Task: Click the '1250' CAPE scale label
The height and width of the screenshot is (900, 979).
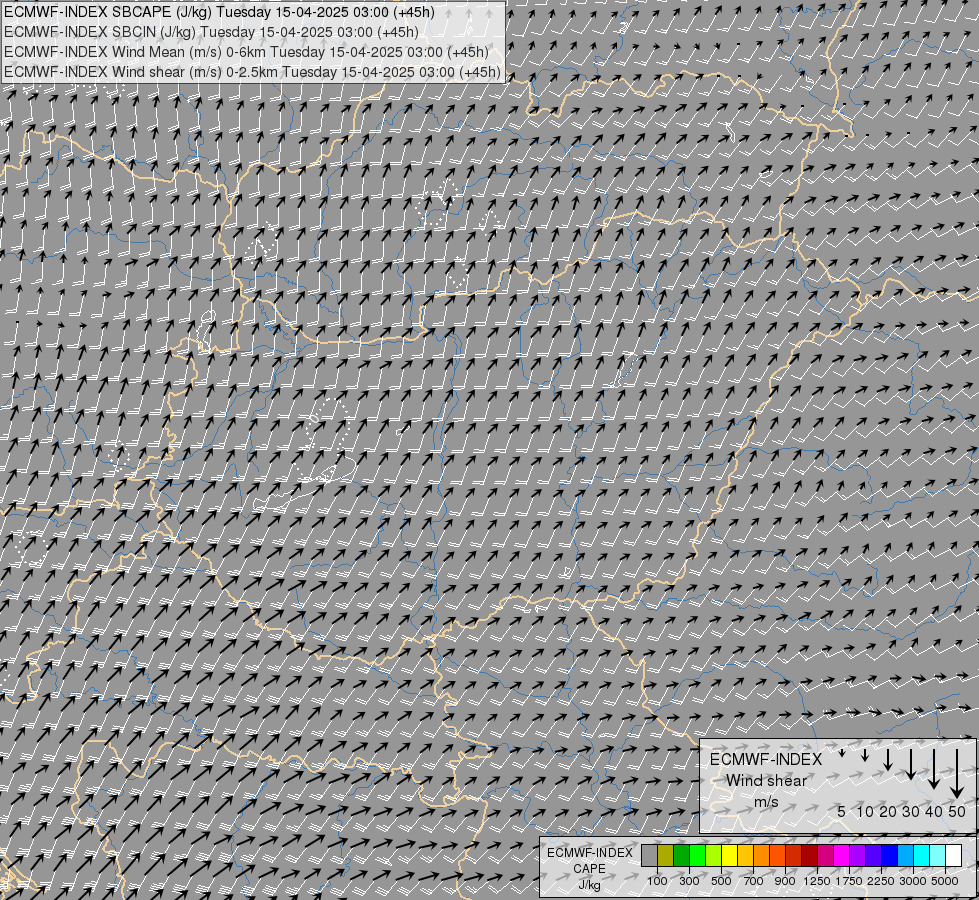Action: [817, 881]
